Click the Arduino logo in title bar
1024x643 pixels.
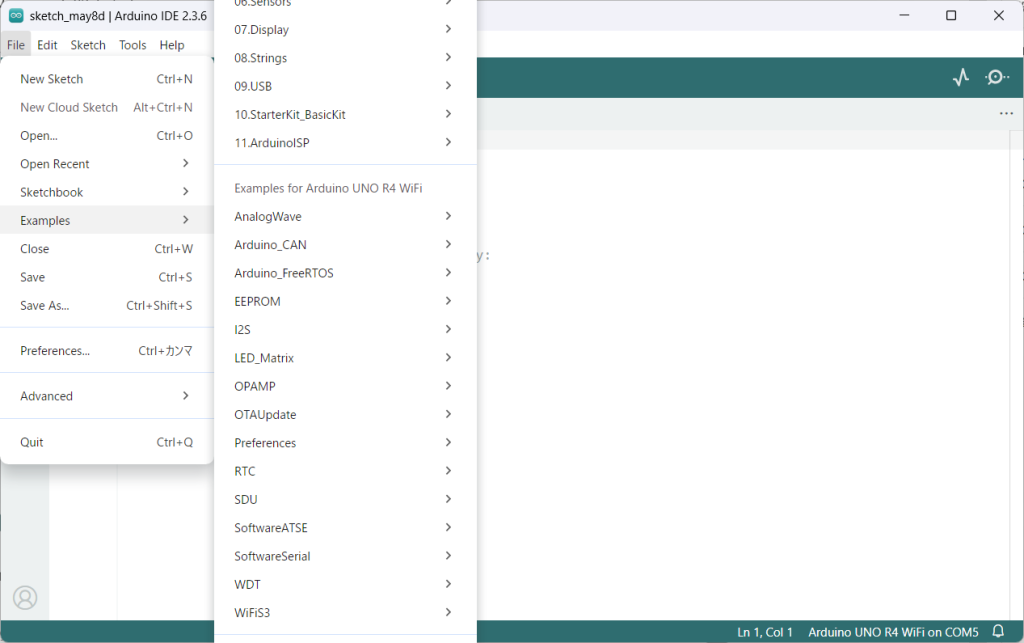[x=16, y=16]
